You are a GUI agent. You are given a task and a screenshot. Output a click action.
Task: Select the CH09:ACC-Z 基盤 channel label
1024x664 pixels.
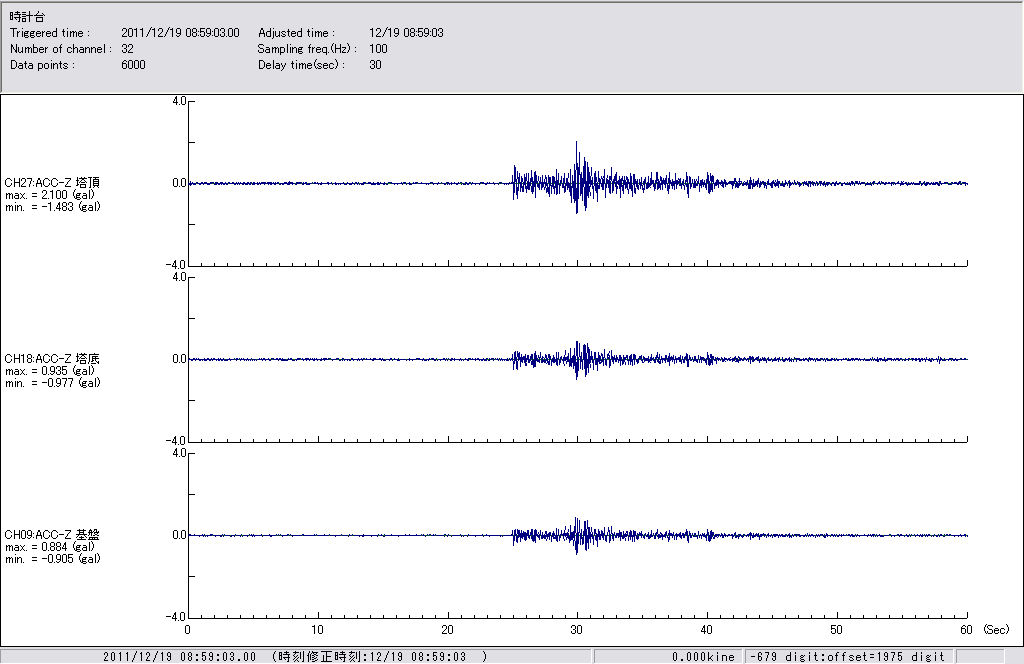click(x=52, y=535)
